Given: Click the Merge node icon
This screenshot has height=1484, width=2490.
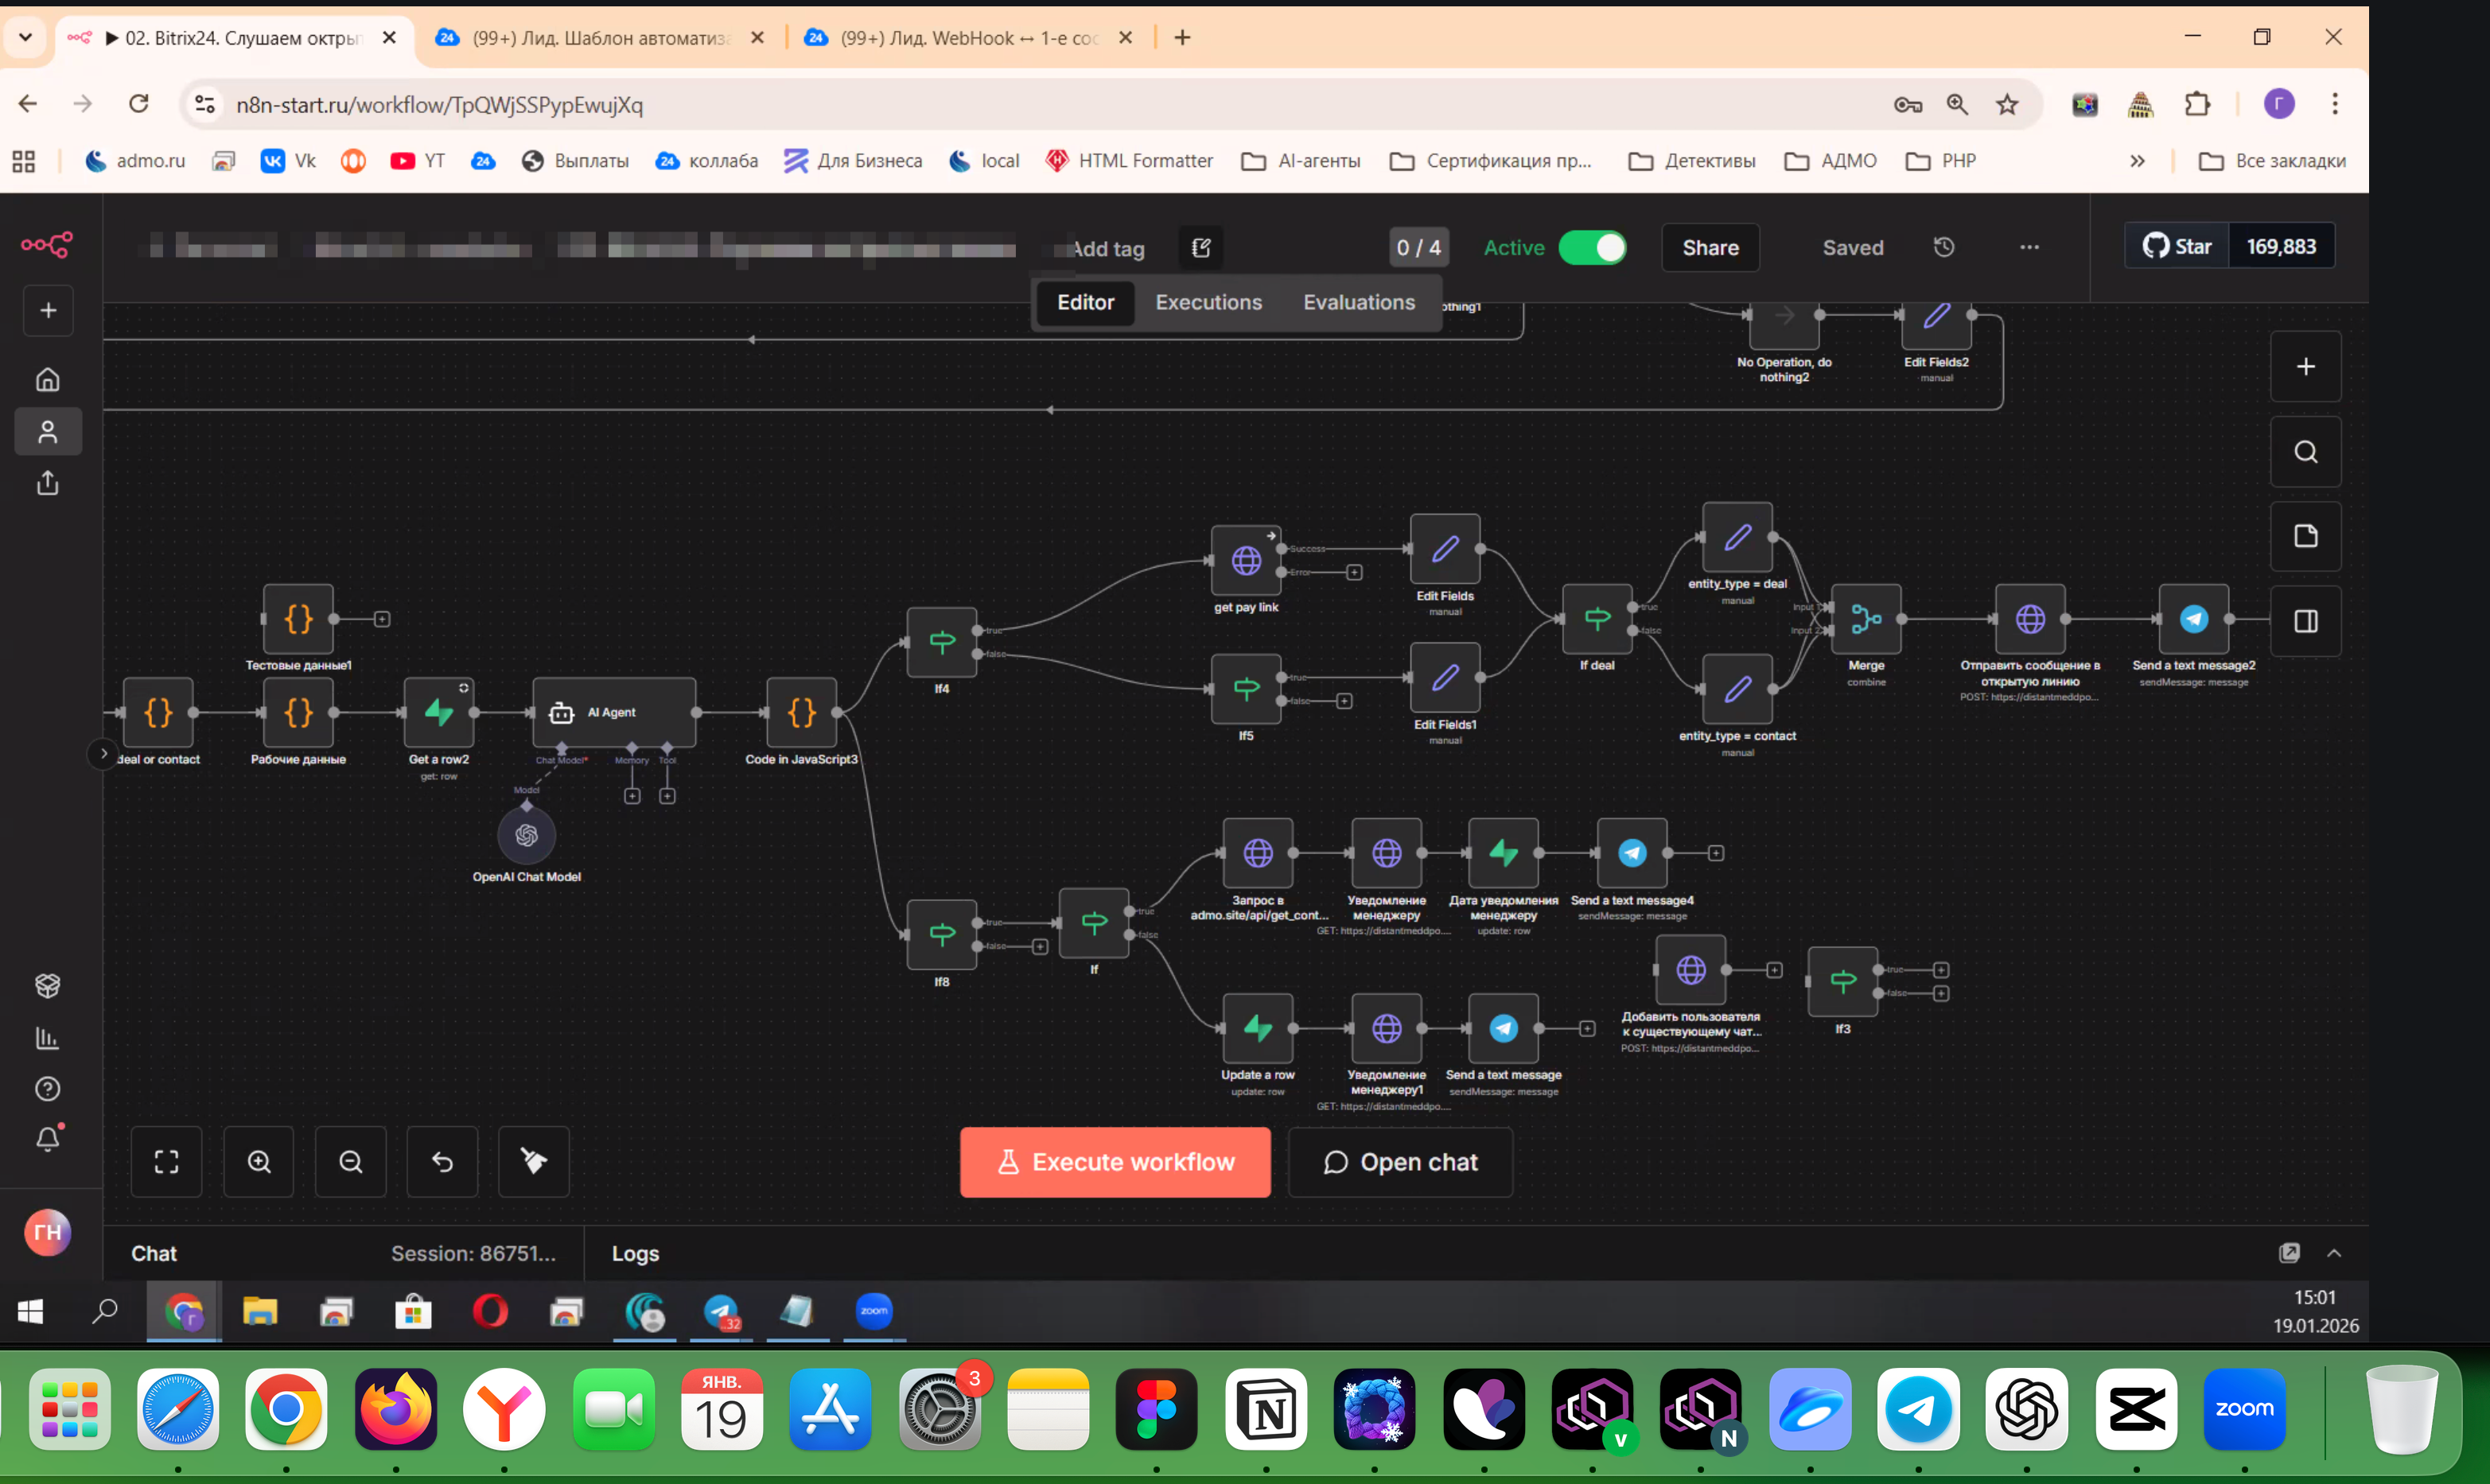Looking at the screenshot, I should tap(1866, 619).
